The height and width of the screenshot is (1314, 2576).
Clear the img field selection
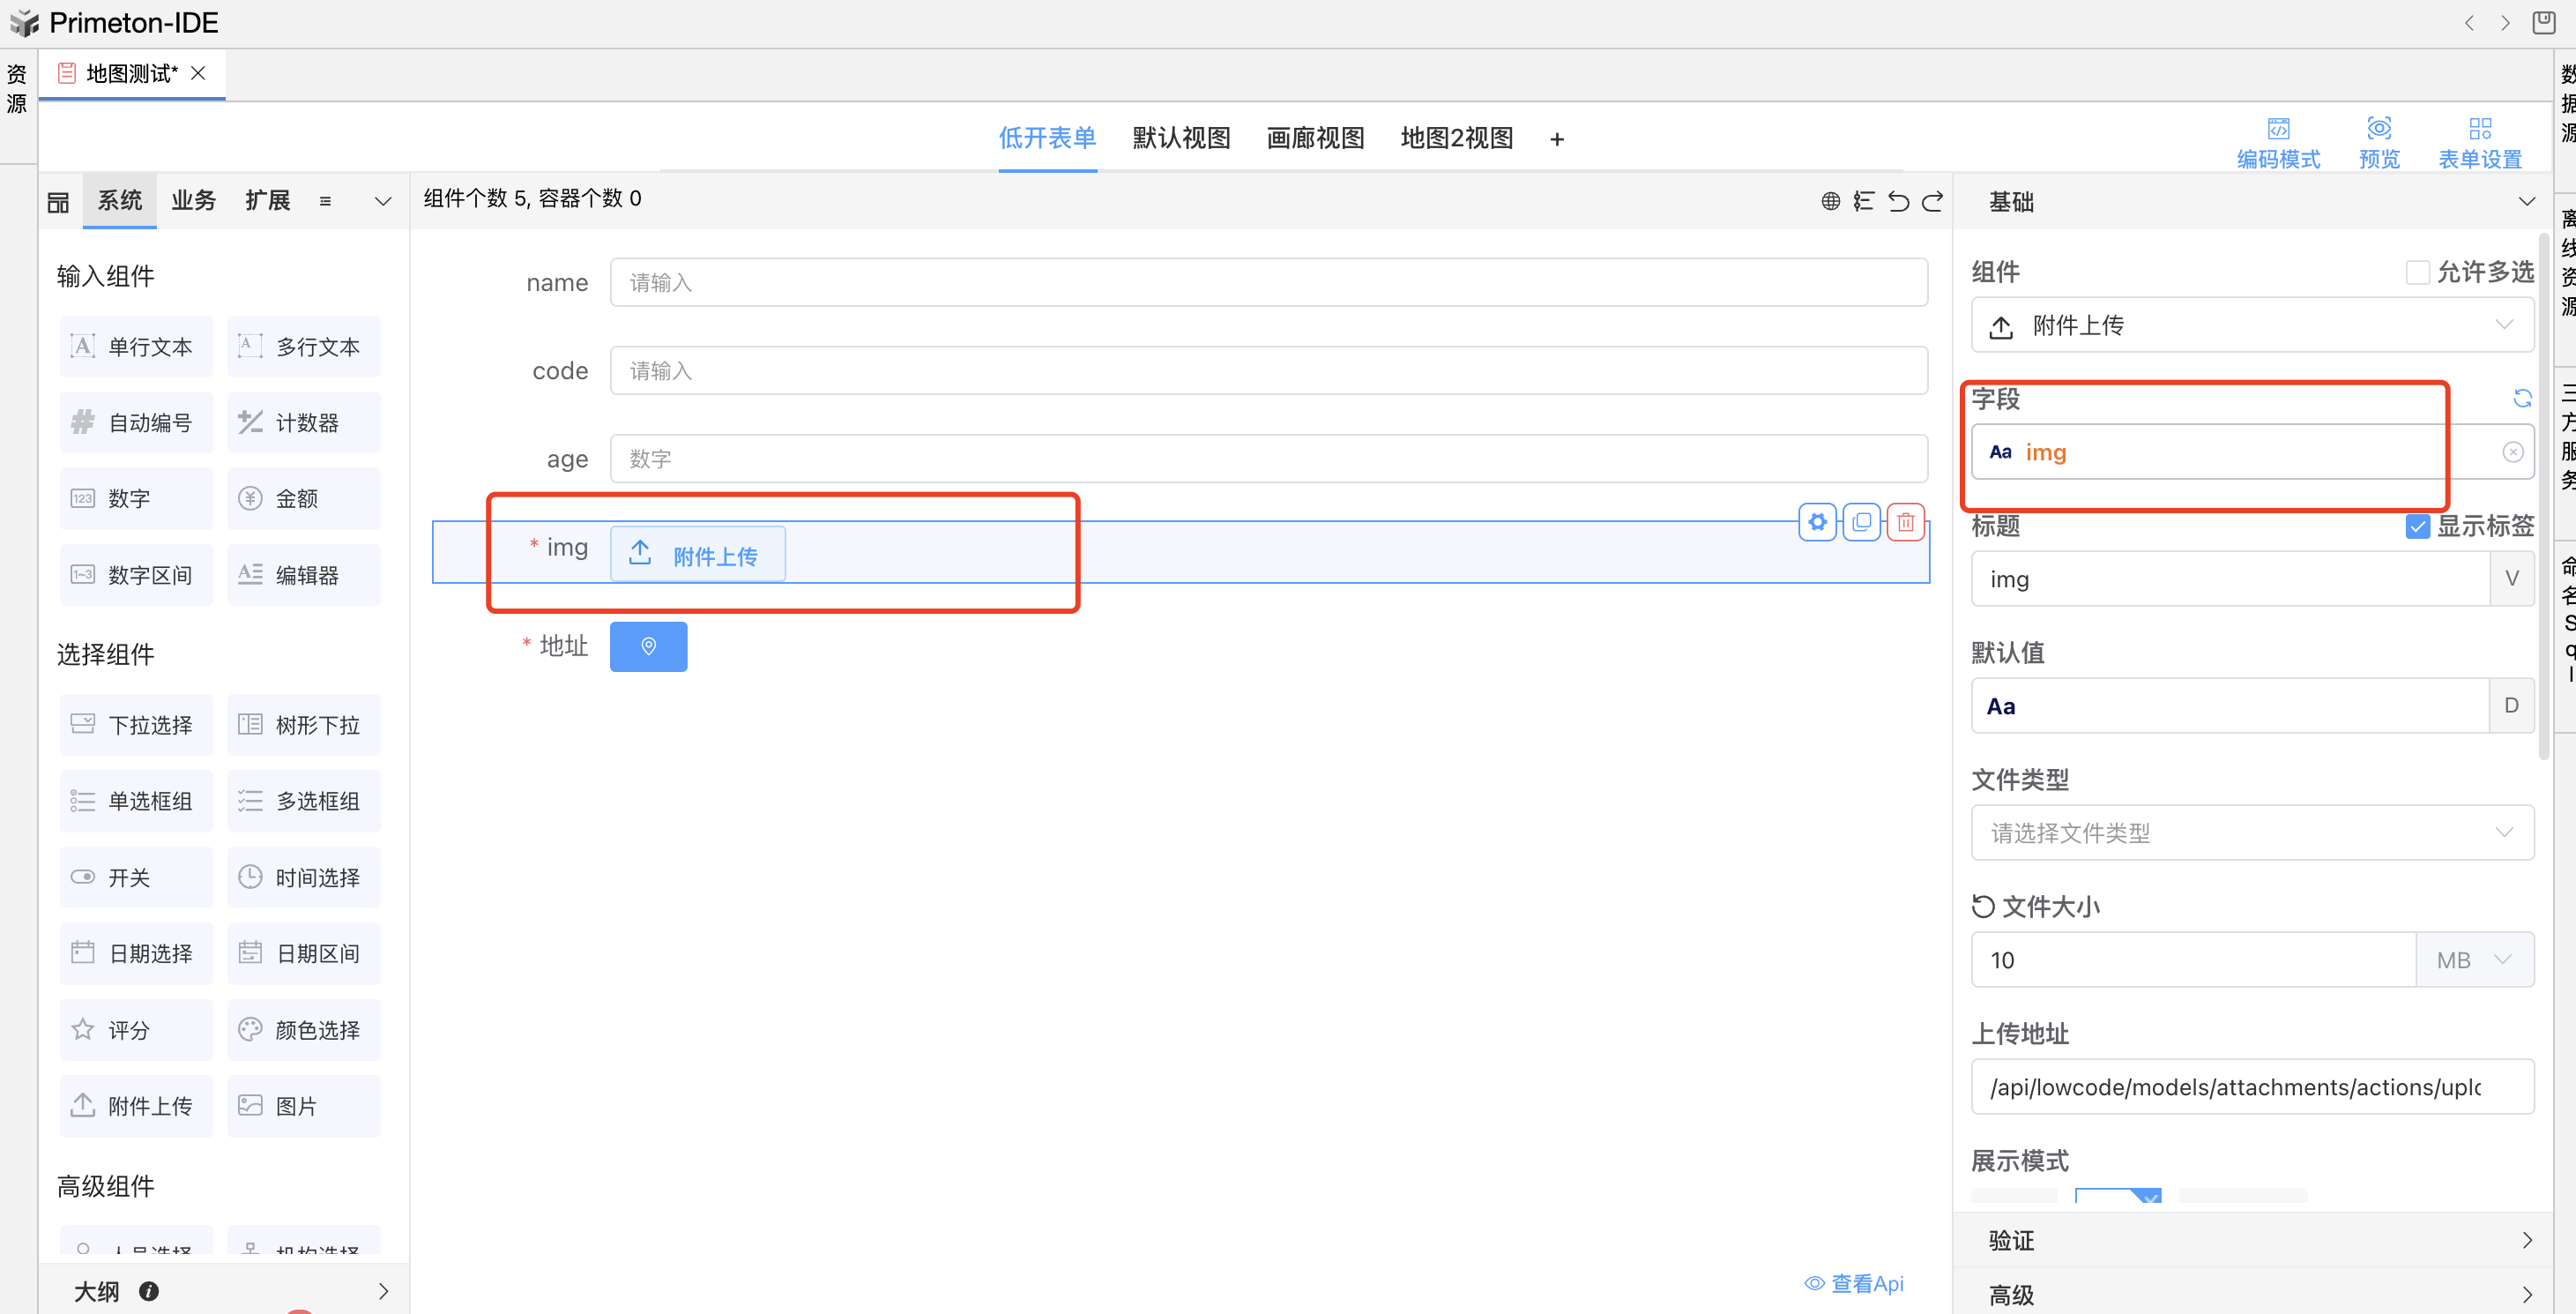pos(2512,452)
